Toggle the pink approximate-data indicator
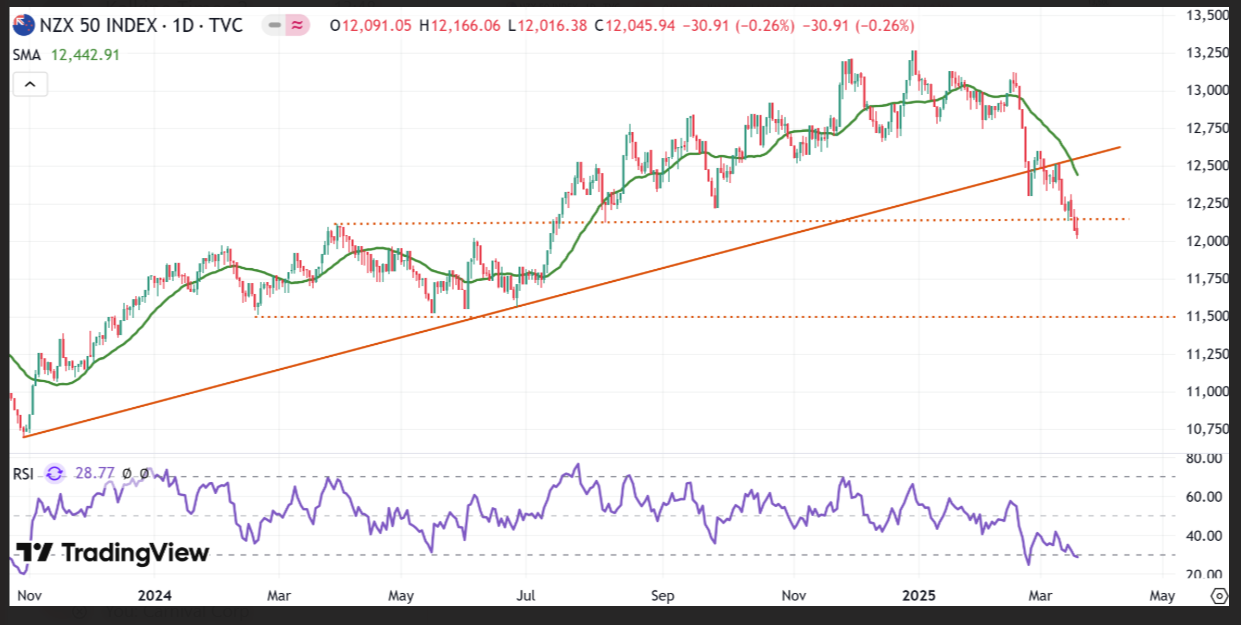 coord(297,25)
